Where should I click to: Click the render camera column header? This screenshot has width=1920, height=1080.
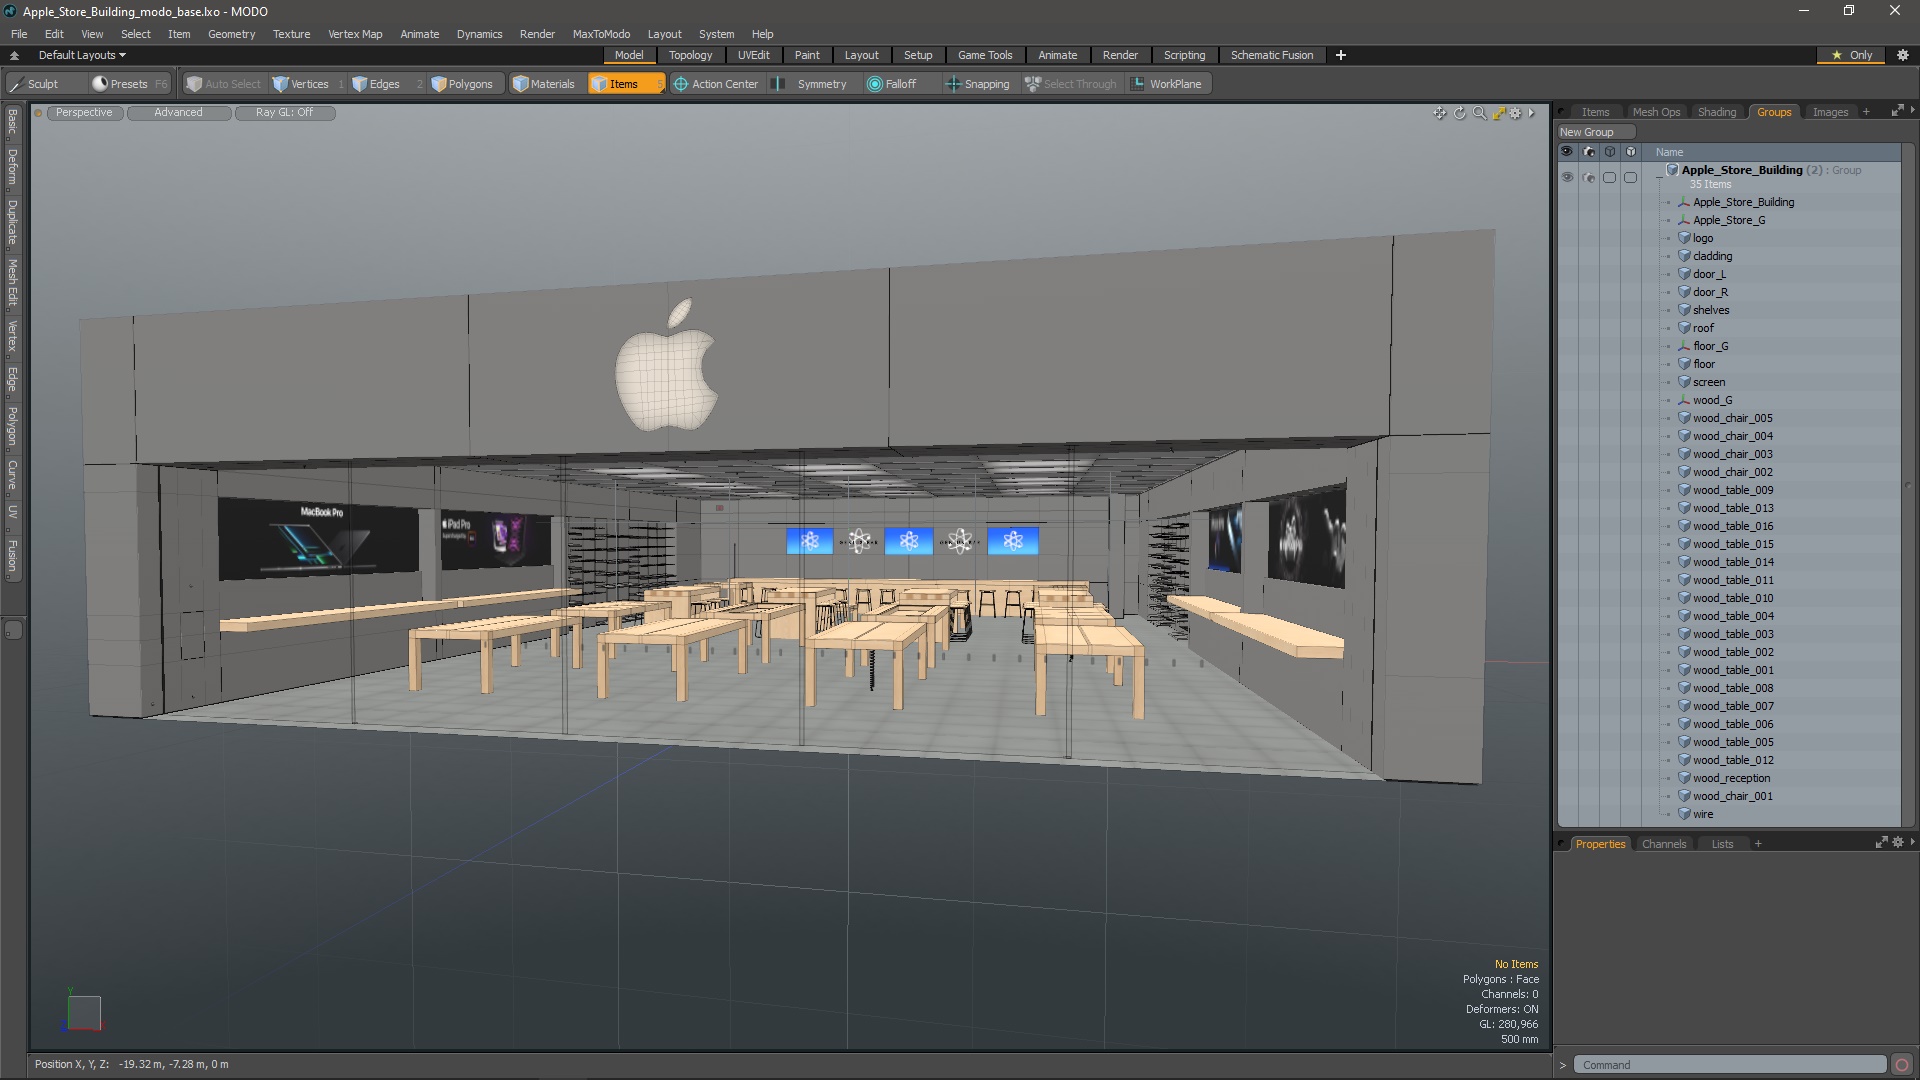1589,152
